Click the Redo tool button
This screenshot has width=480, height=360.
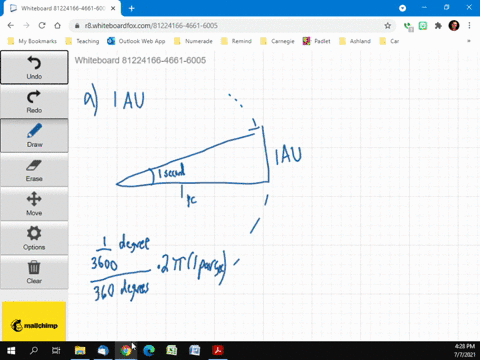pyautogui.click(x=34, y=101)
